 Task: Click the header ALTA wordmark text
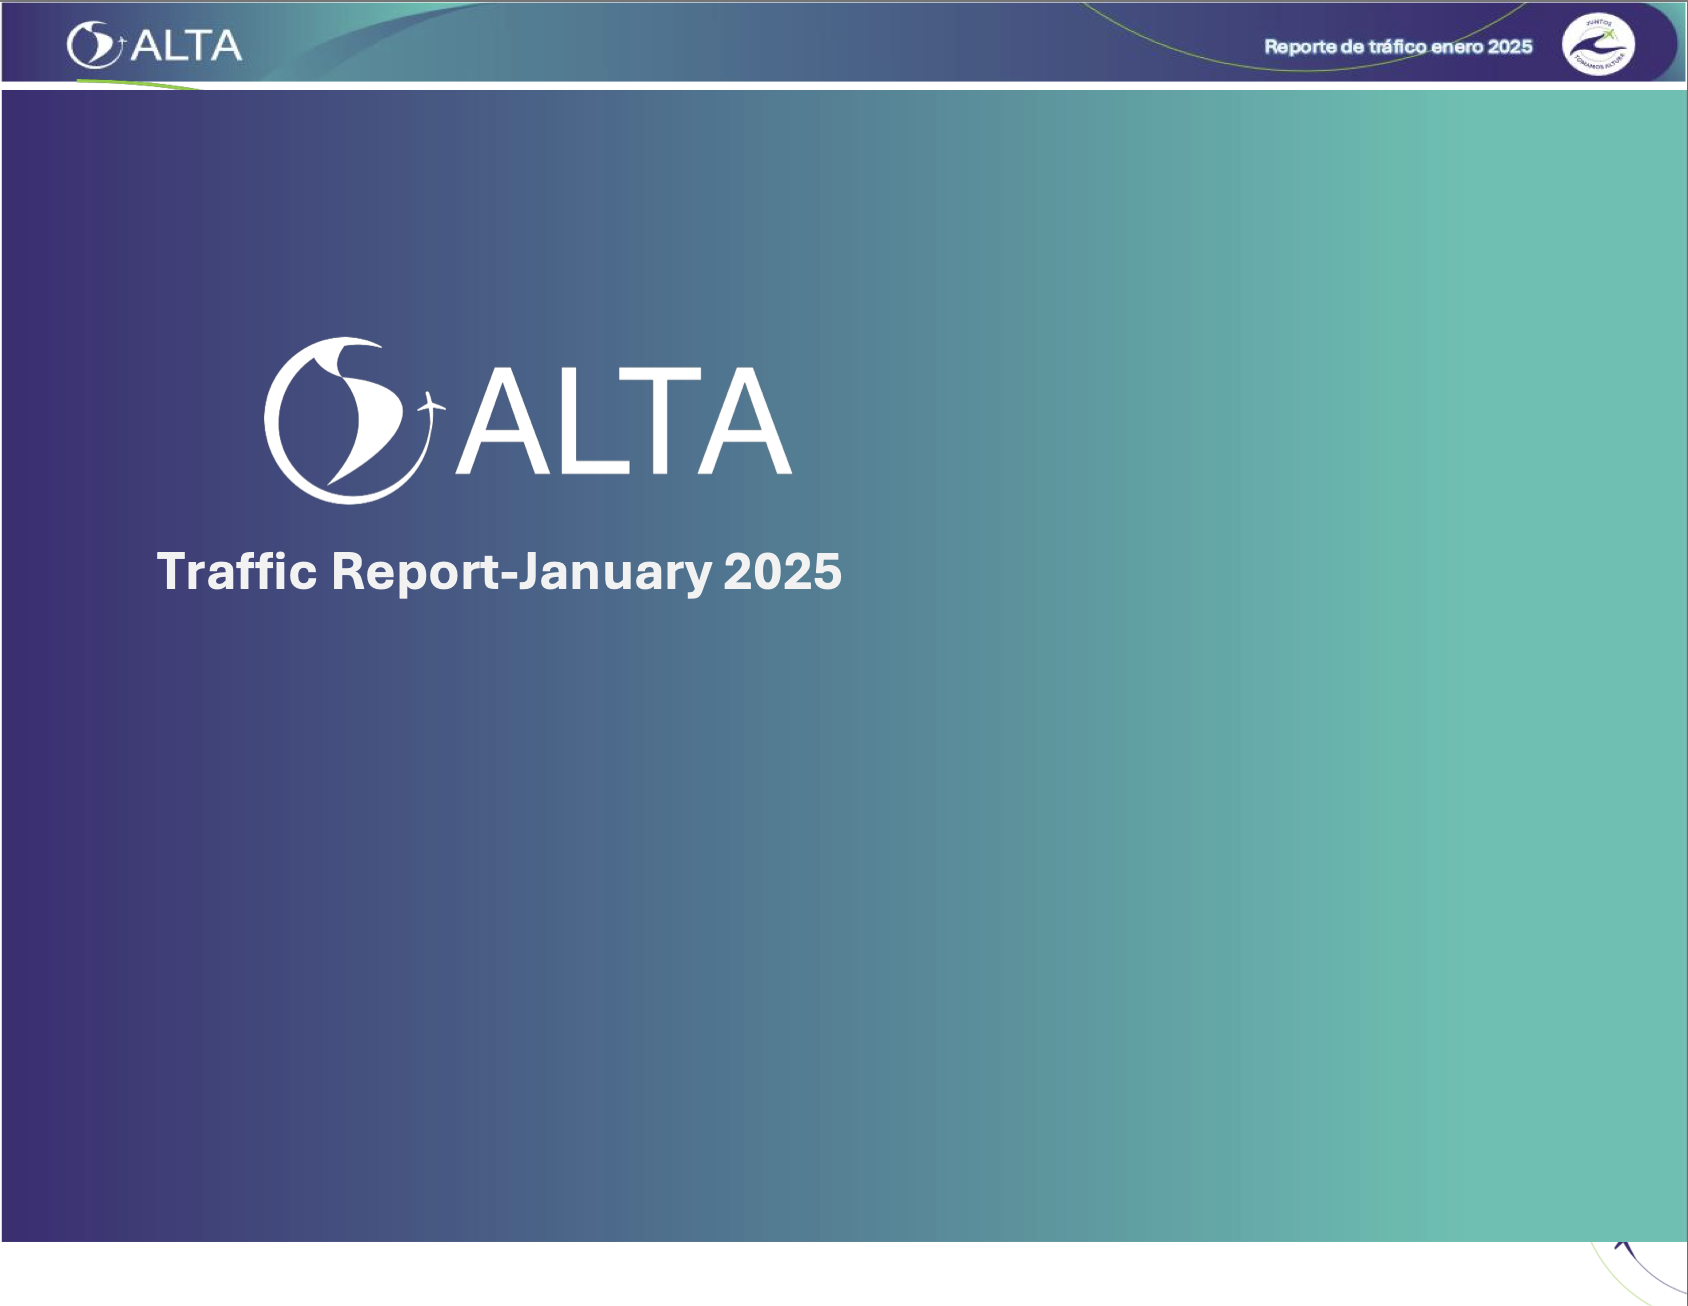[x=186, y=46]
